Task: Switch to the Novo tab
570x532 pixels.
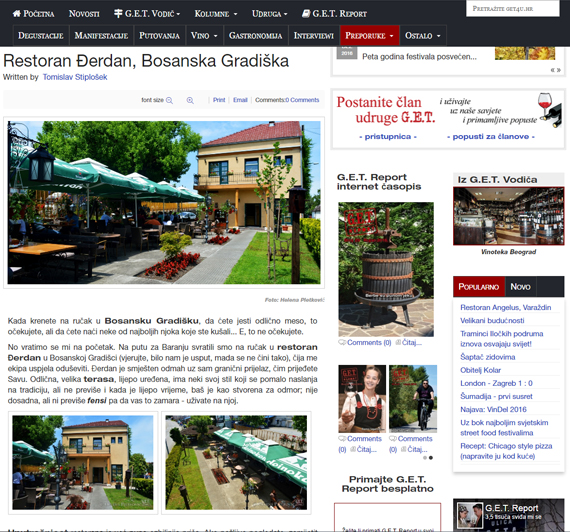Action: point(520,287)
